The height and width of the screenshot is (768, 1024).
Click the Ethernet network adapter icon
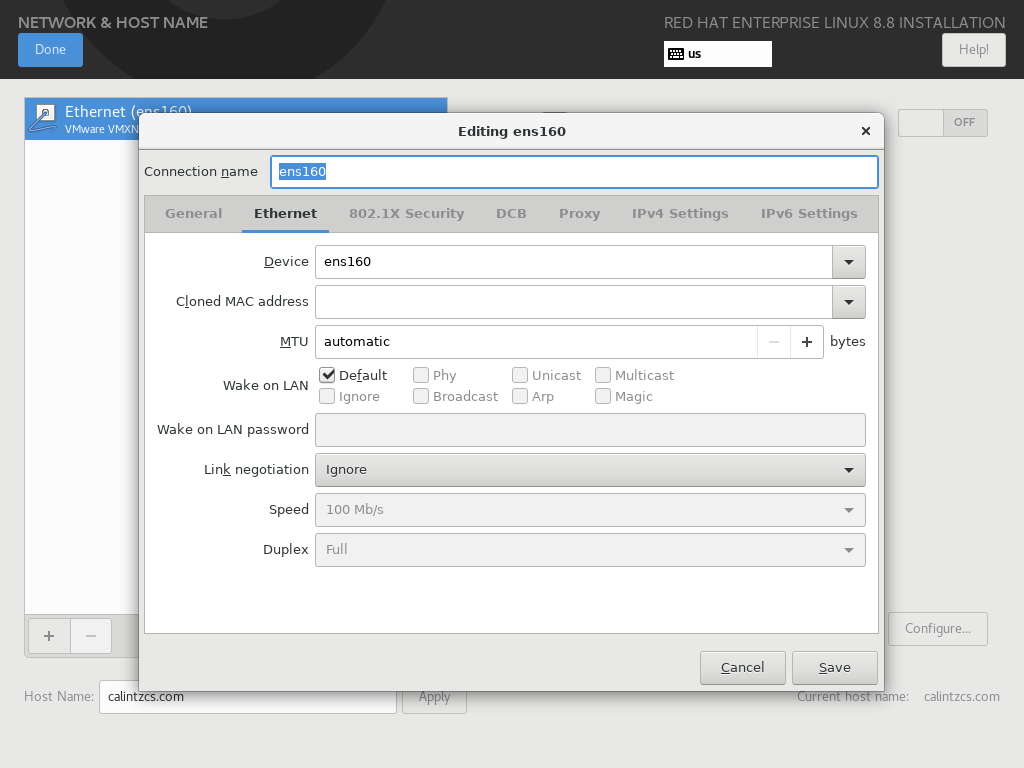[x=44, y=119]
